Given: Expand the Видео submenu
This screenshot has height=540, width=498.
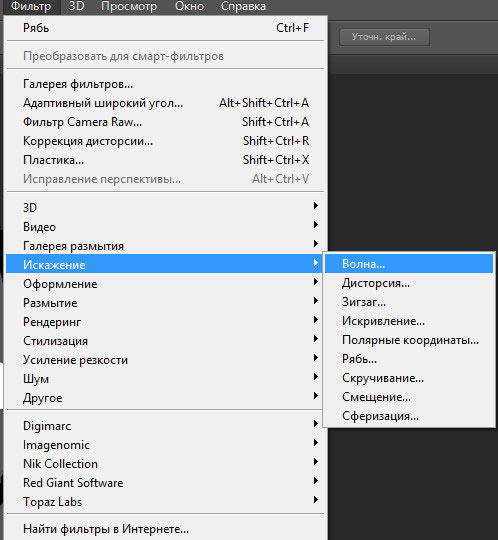Looking at the screenshot, I should (x=165, y=227).
